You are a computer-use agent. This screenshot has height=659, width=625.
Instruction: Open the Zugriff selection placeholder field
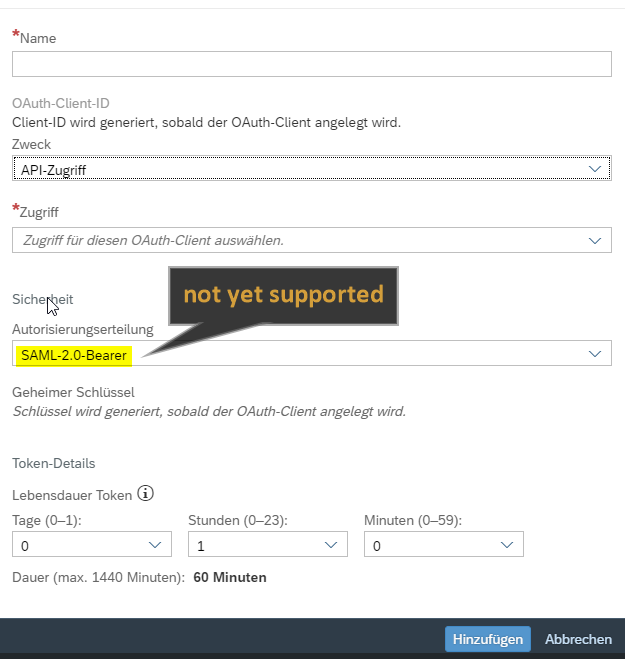click(300, 240)
